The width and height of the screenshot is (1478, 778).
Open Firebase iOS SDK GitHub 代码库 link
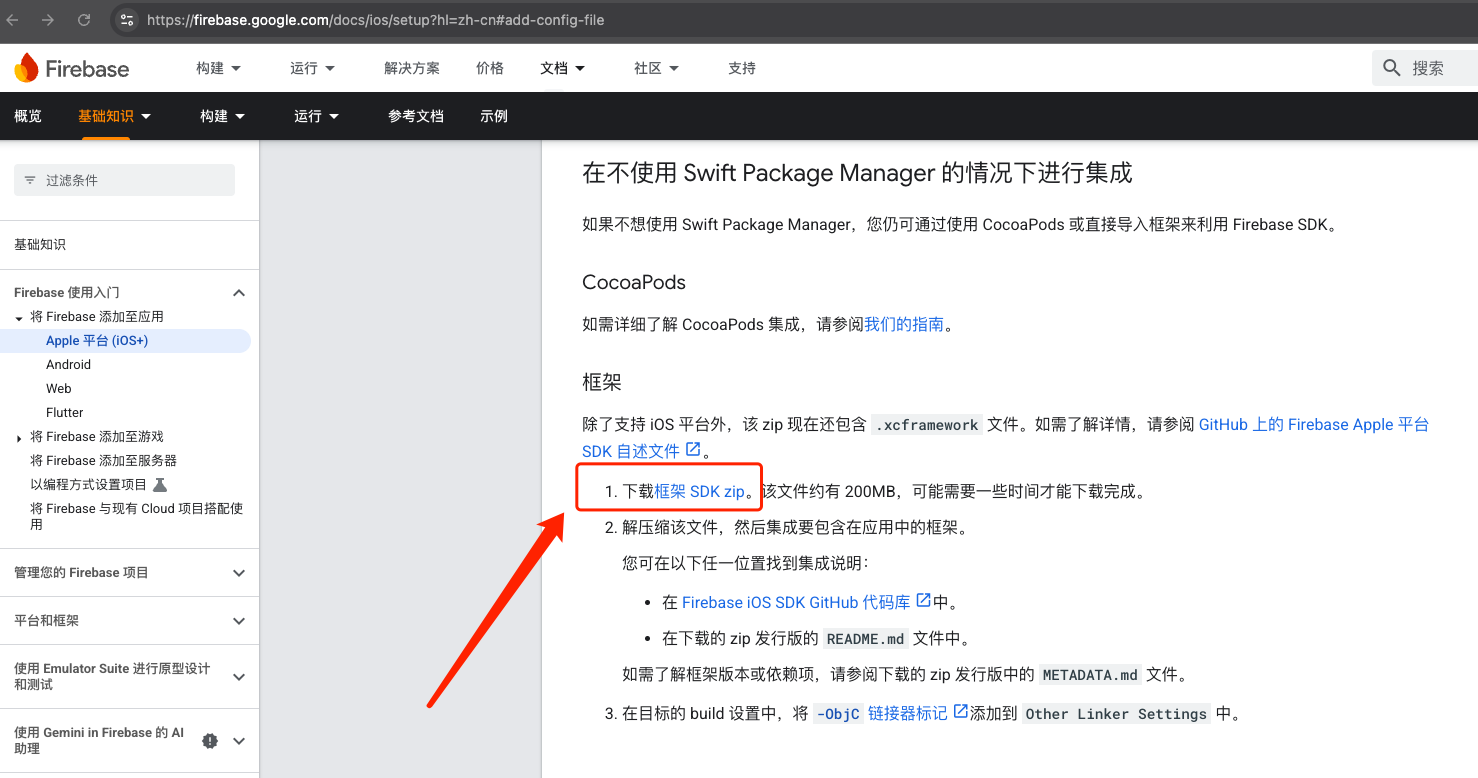(796, 602)
